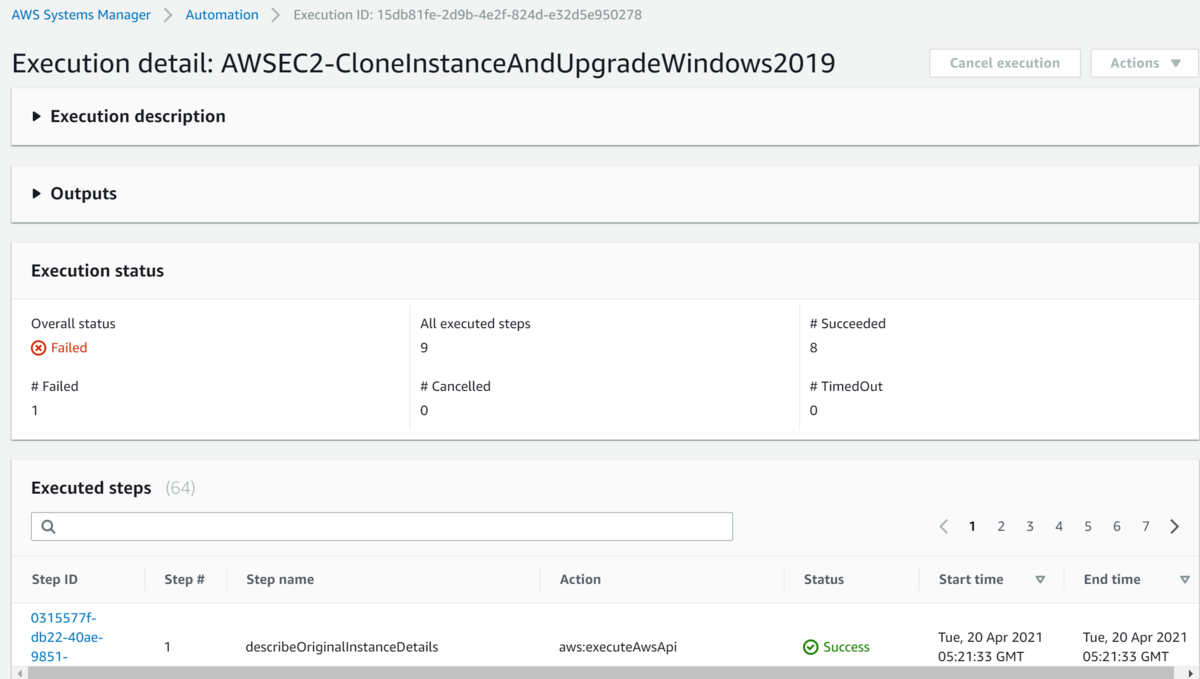Click aws:executeAwsApi action cell

click(618, 647)
